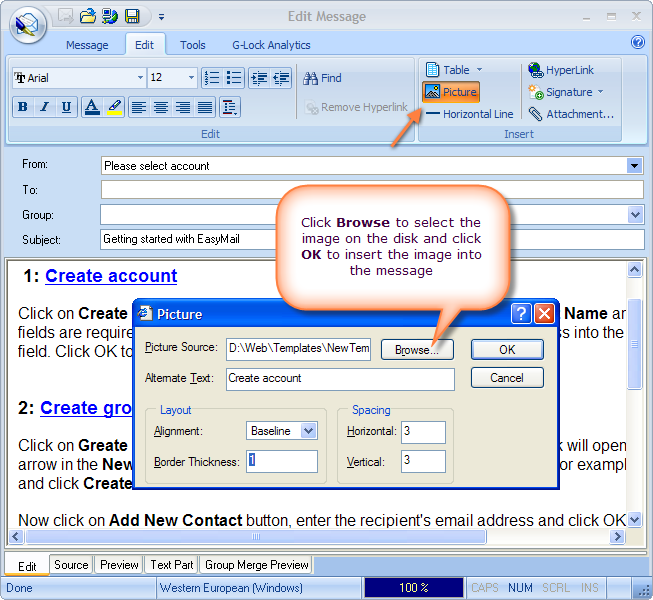The width and height of the screenshot is (653, 600).
Task: Click the 100 % zoom status indicator
Action: tap(414, 588)
